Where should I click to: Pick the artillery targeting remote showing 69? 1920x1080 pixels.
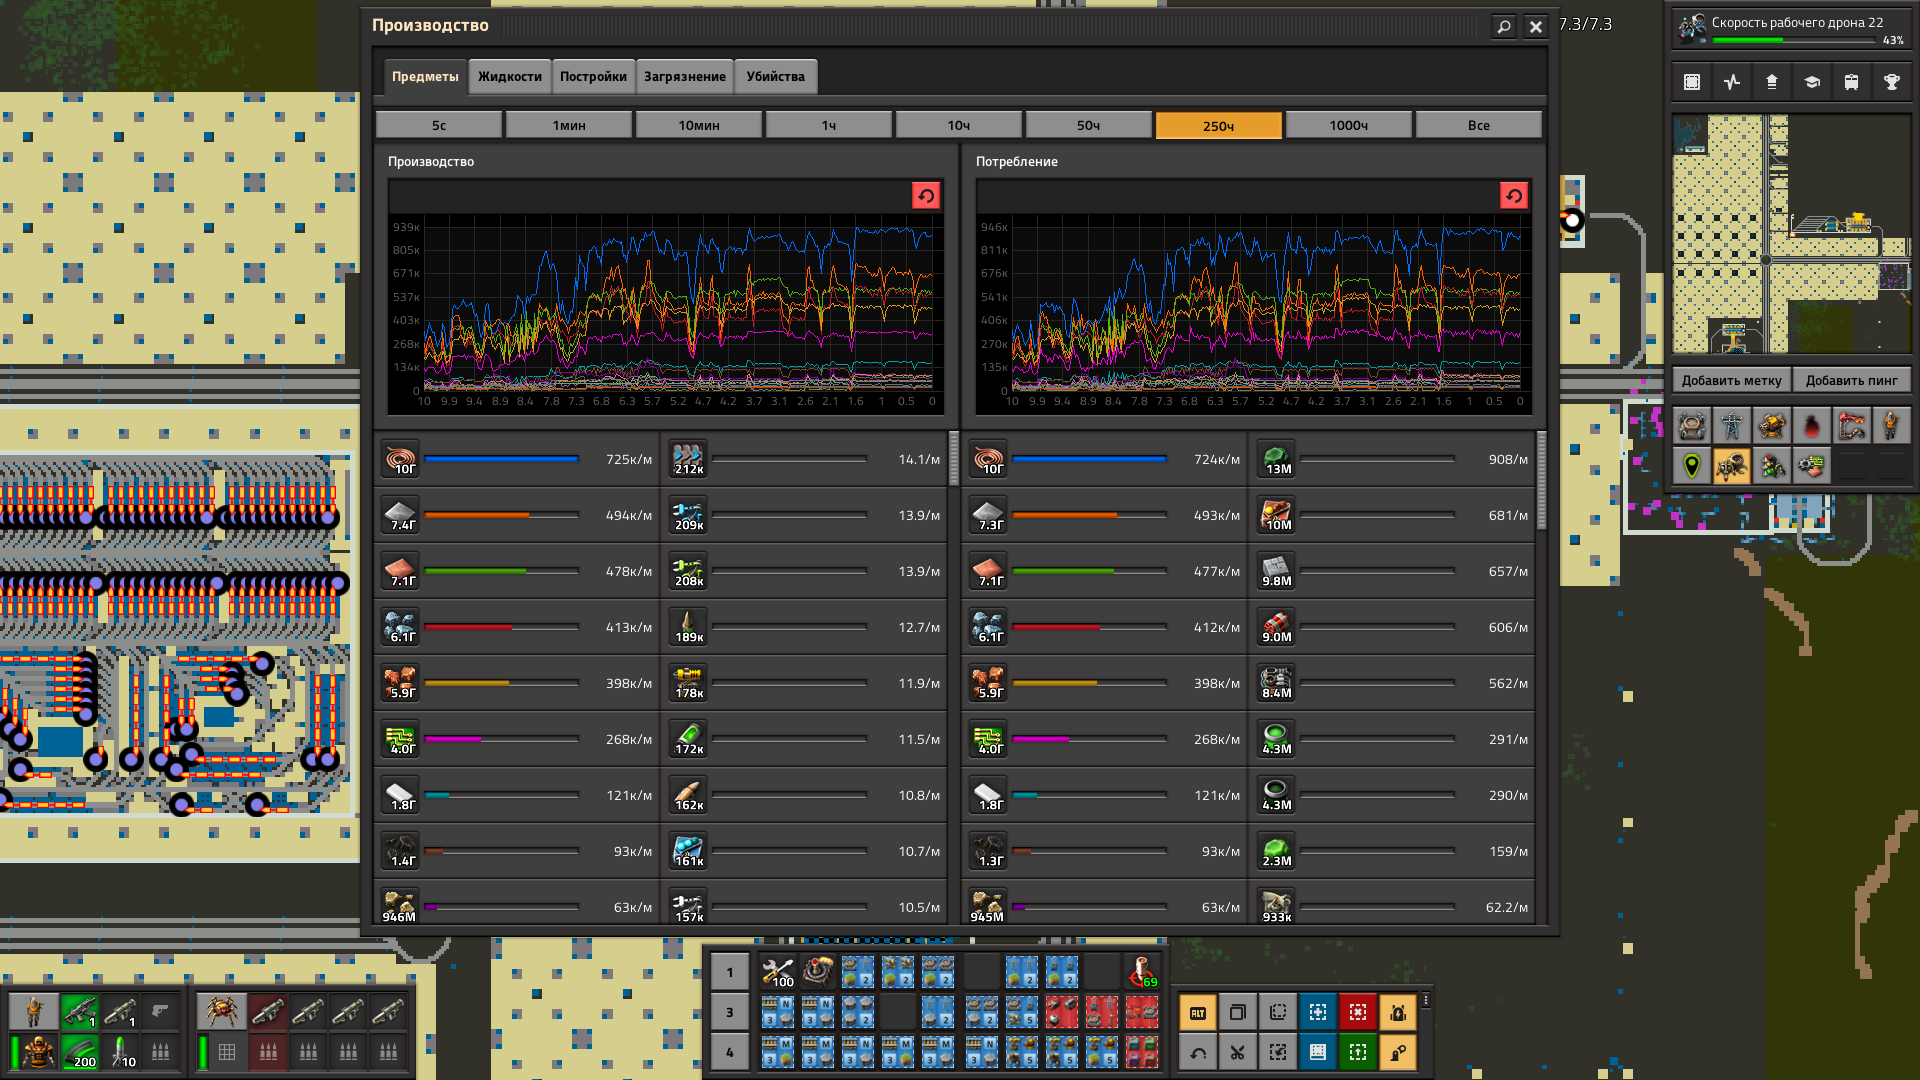(1142, 972)
